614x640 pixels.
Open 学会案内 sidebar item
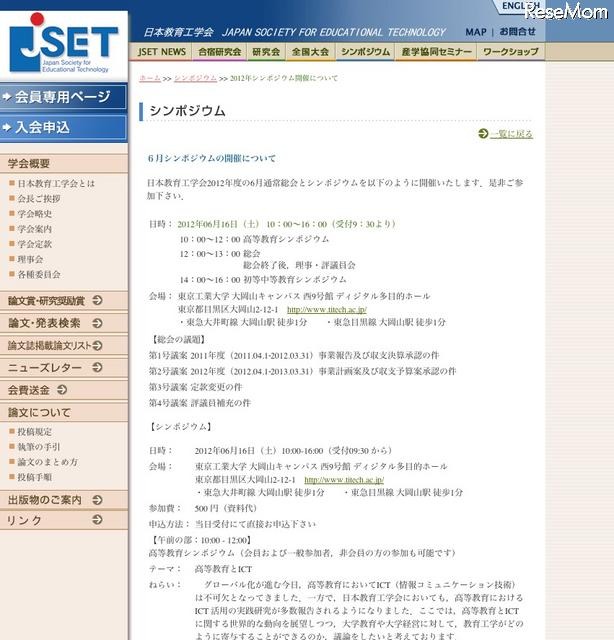coord(35,229)
